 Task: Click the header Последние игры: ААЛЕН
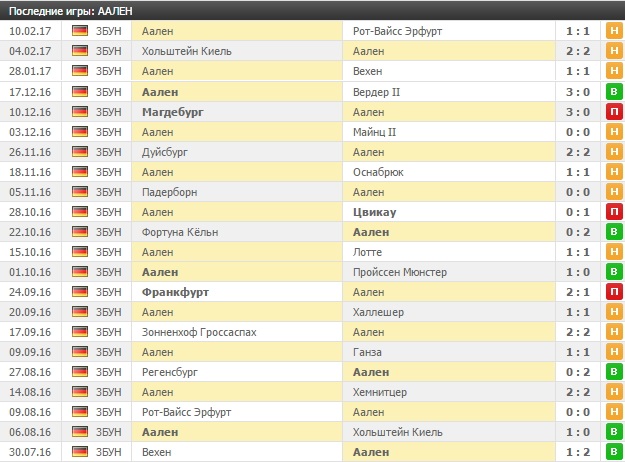point(71,11)
